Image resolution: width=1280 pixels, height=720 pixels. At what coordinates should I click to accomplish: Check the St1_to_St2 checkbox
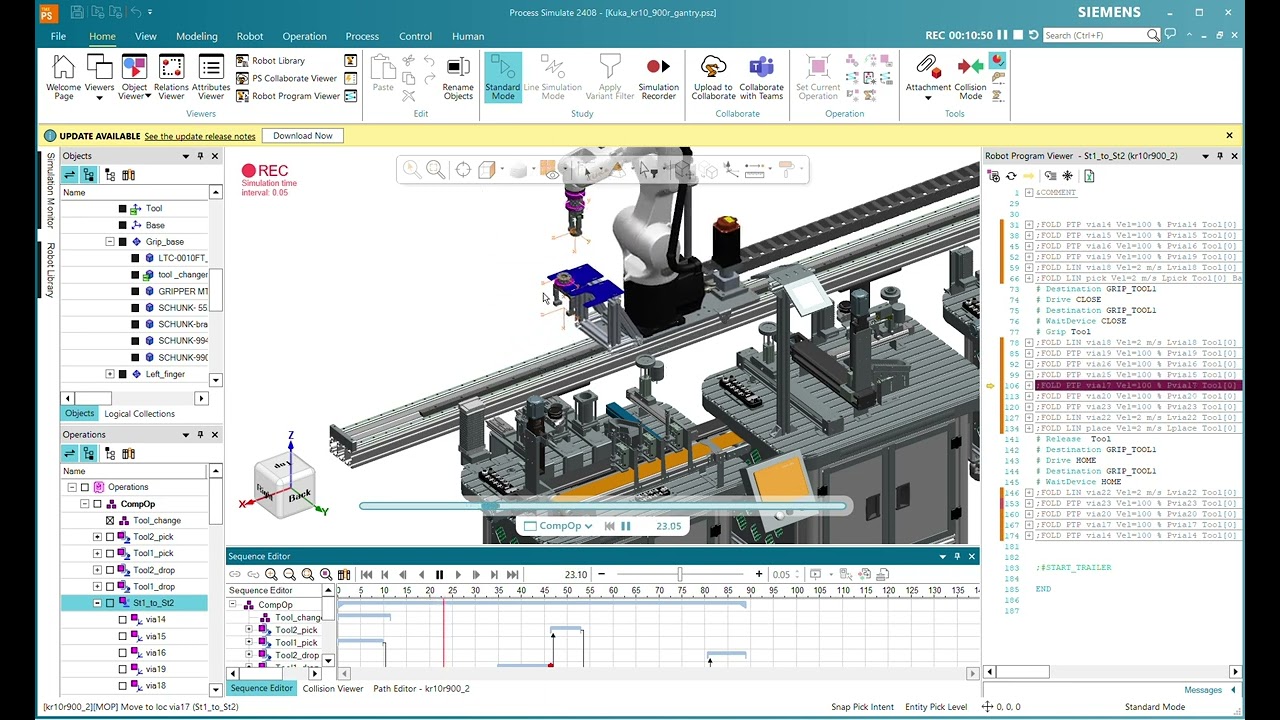pos(110,603)
